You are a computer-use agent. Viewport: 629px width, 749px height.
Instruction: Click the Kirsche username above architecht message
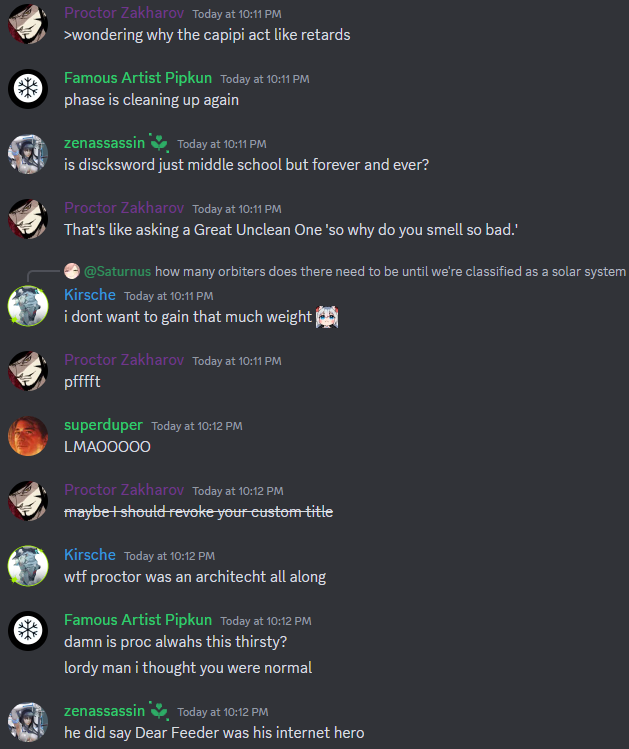click(90, 555)
